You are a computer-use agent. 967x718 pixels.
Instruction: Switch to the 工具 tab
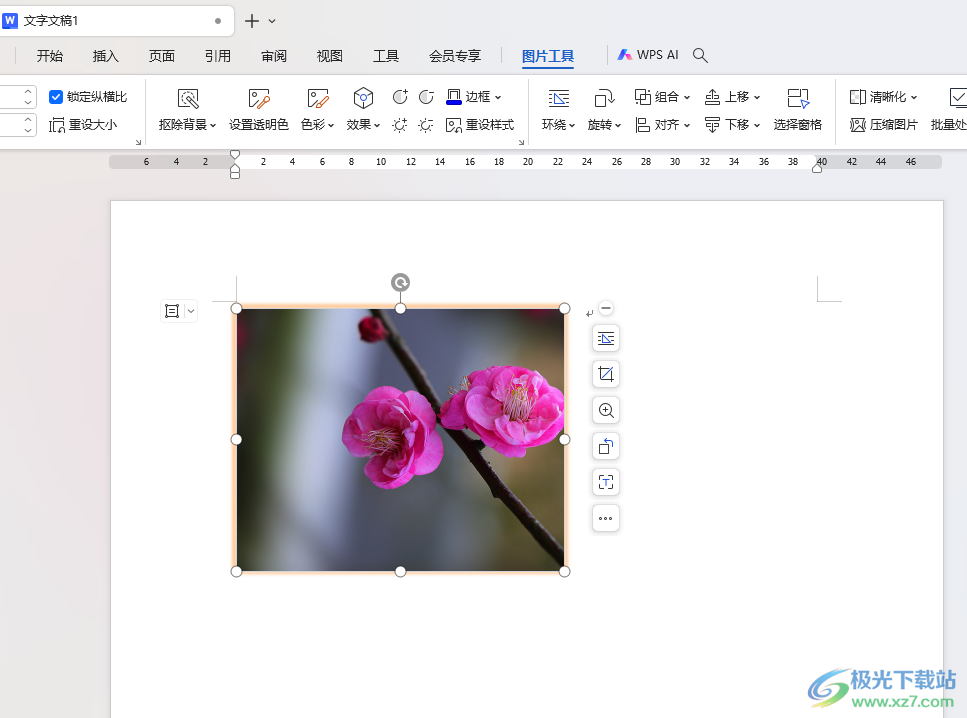[x=386, y=56]
